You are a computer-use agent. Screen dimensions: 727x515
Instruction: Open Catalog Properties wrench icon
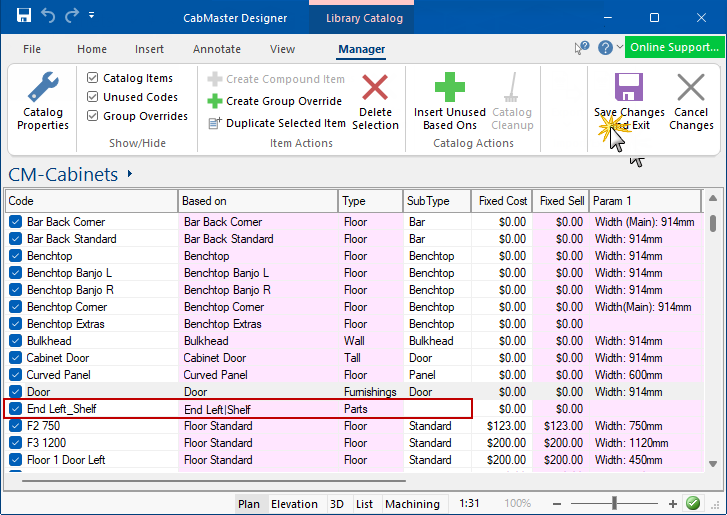[x=43, y=87]
